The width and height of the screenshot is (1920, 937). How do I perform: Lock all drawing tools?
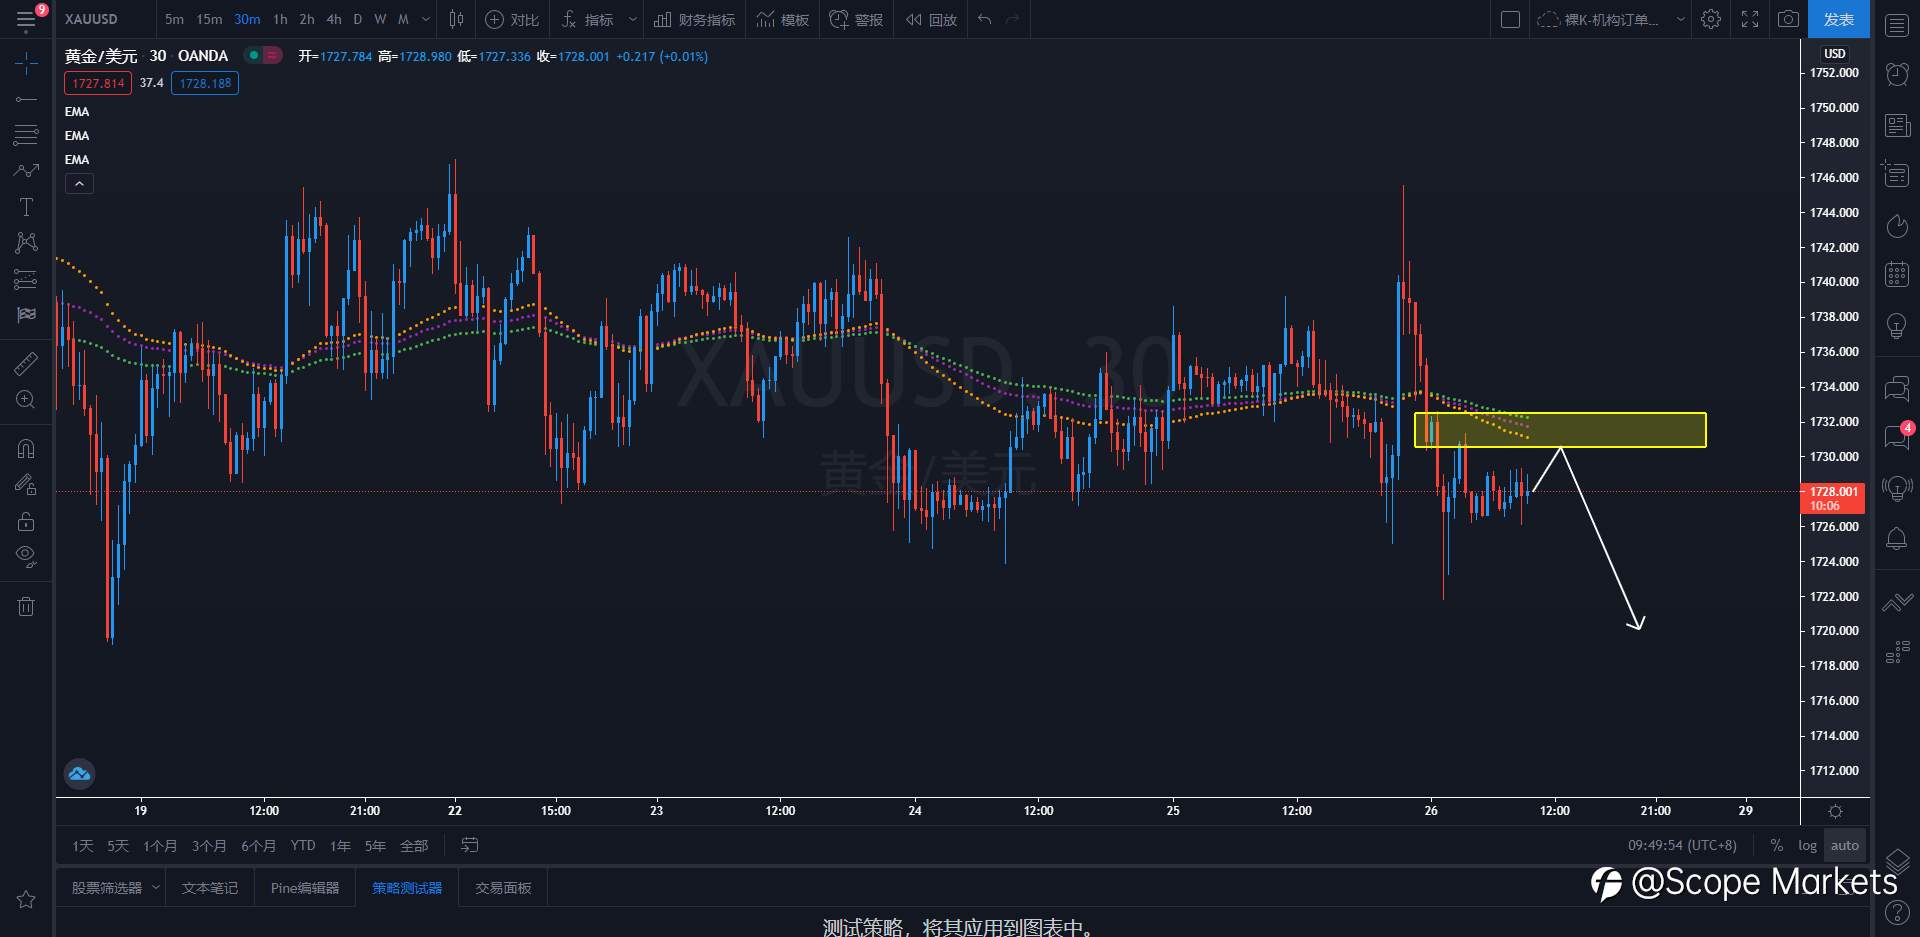click(x=26, y=521)
